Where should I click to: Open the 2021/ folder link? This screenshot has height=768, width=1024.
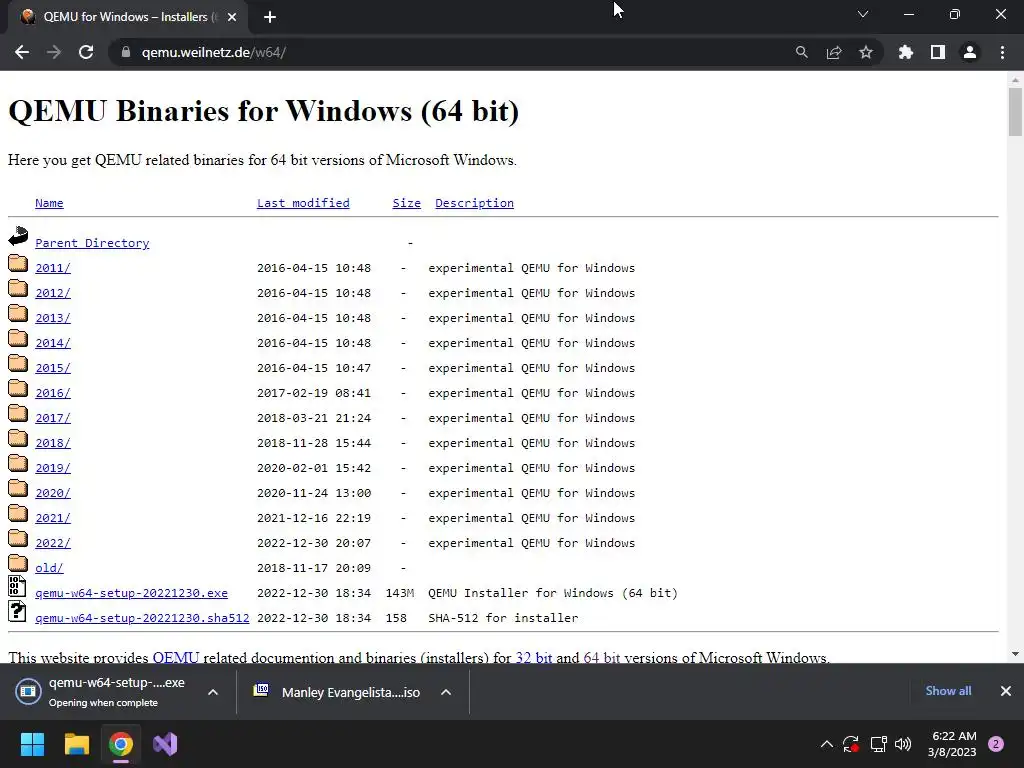53,518
